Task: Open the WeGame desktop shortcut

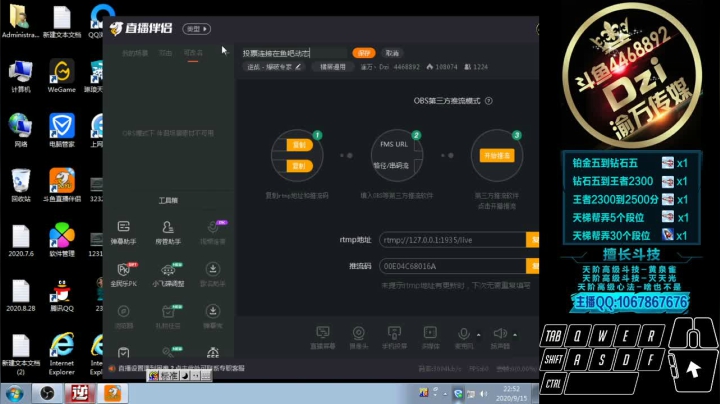Action: click(x=62, y=76)
